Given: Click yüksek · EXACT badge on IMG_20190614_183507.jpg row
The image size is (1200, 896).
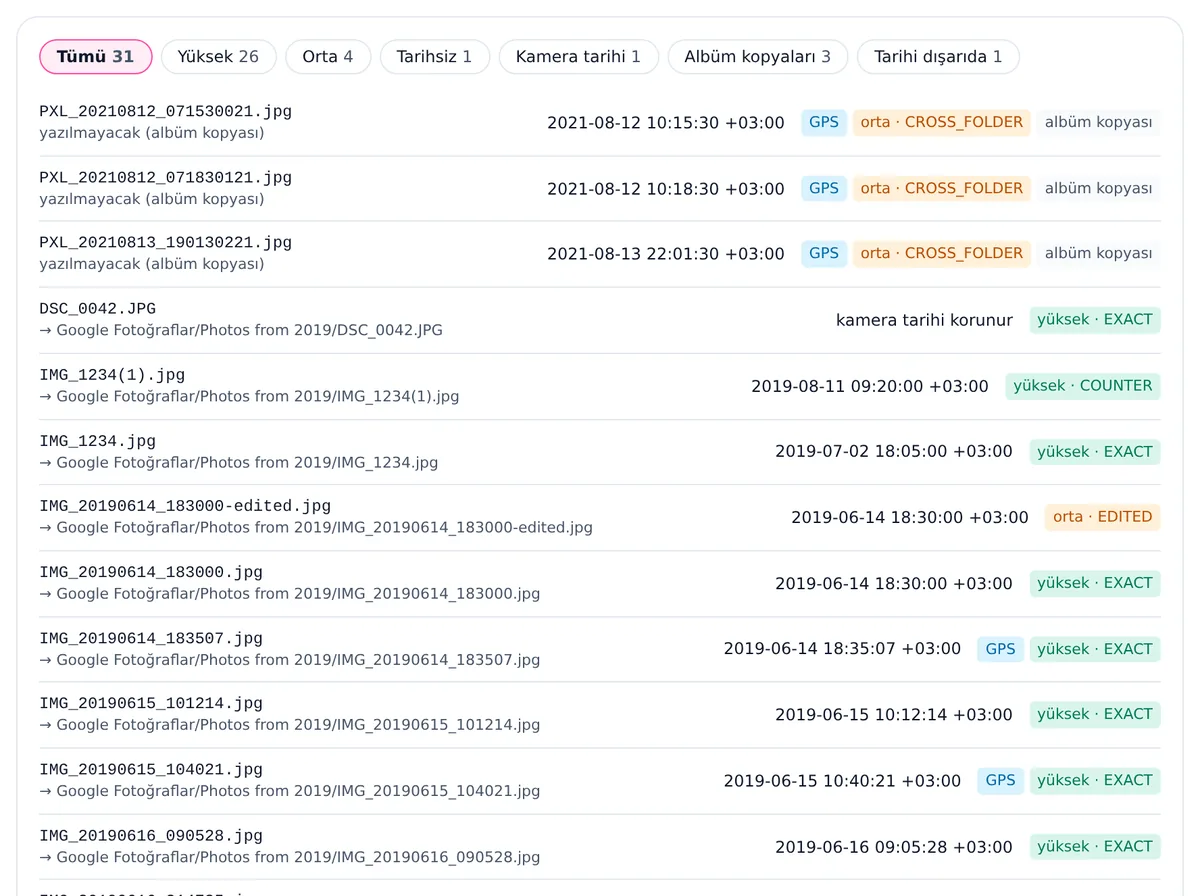Looking at the screenshot, I should (1095, 649).
